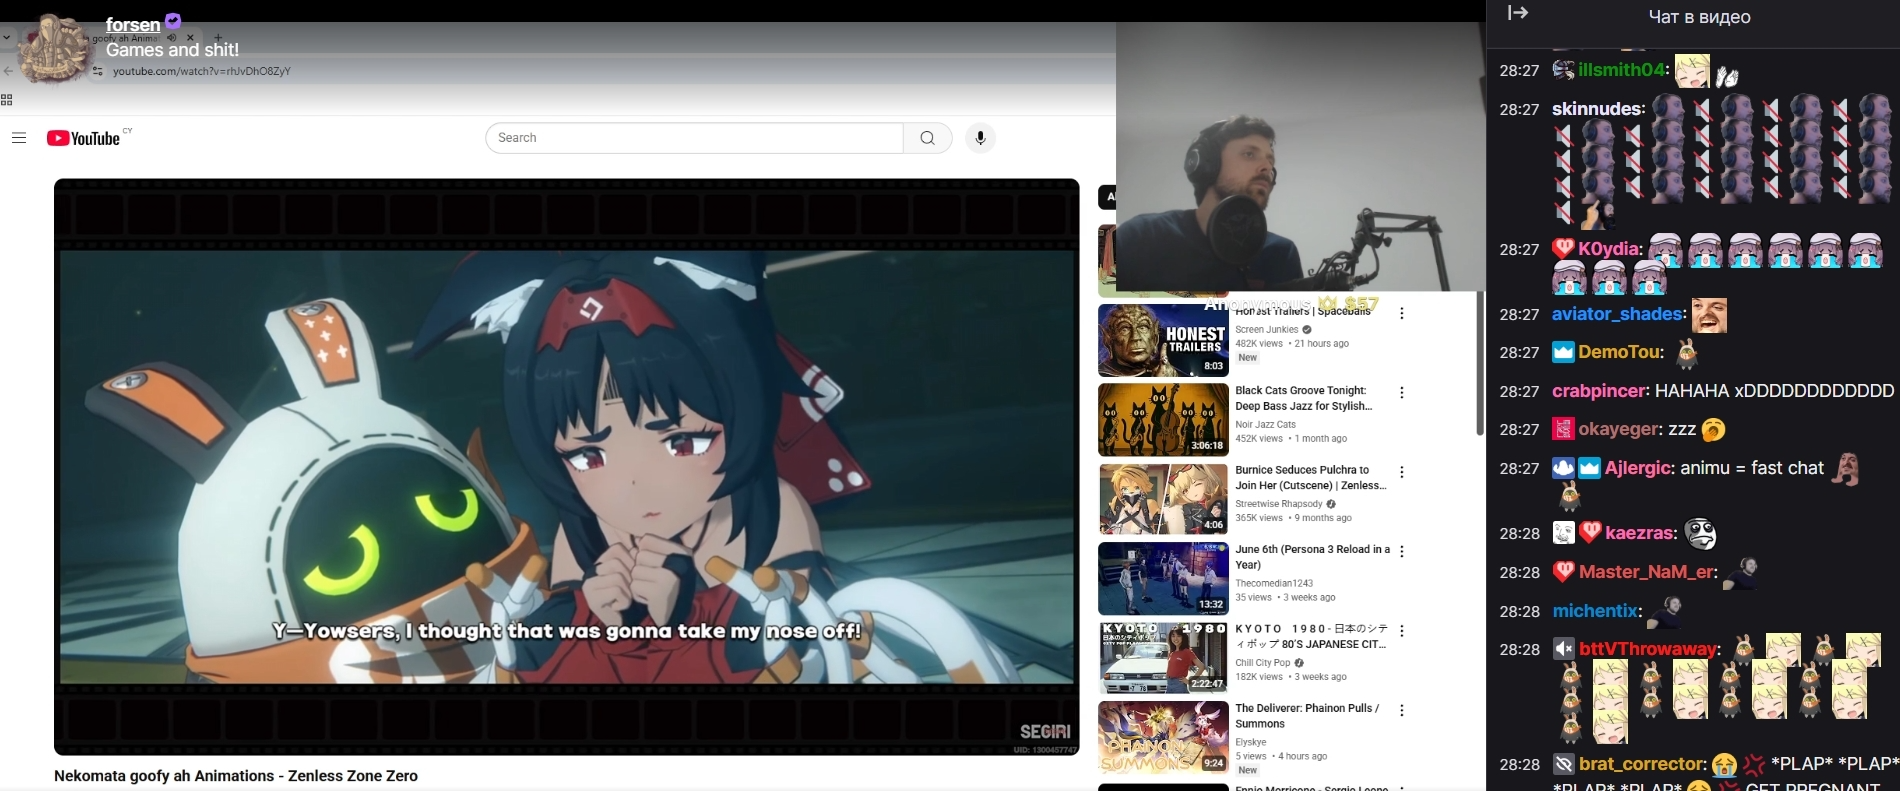The width and height of the screenshot is (1900, 791).
Task: Open KYOTO 1980 city pop thumbnail
Action: pos(1163,658)
